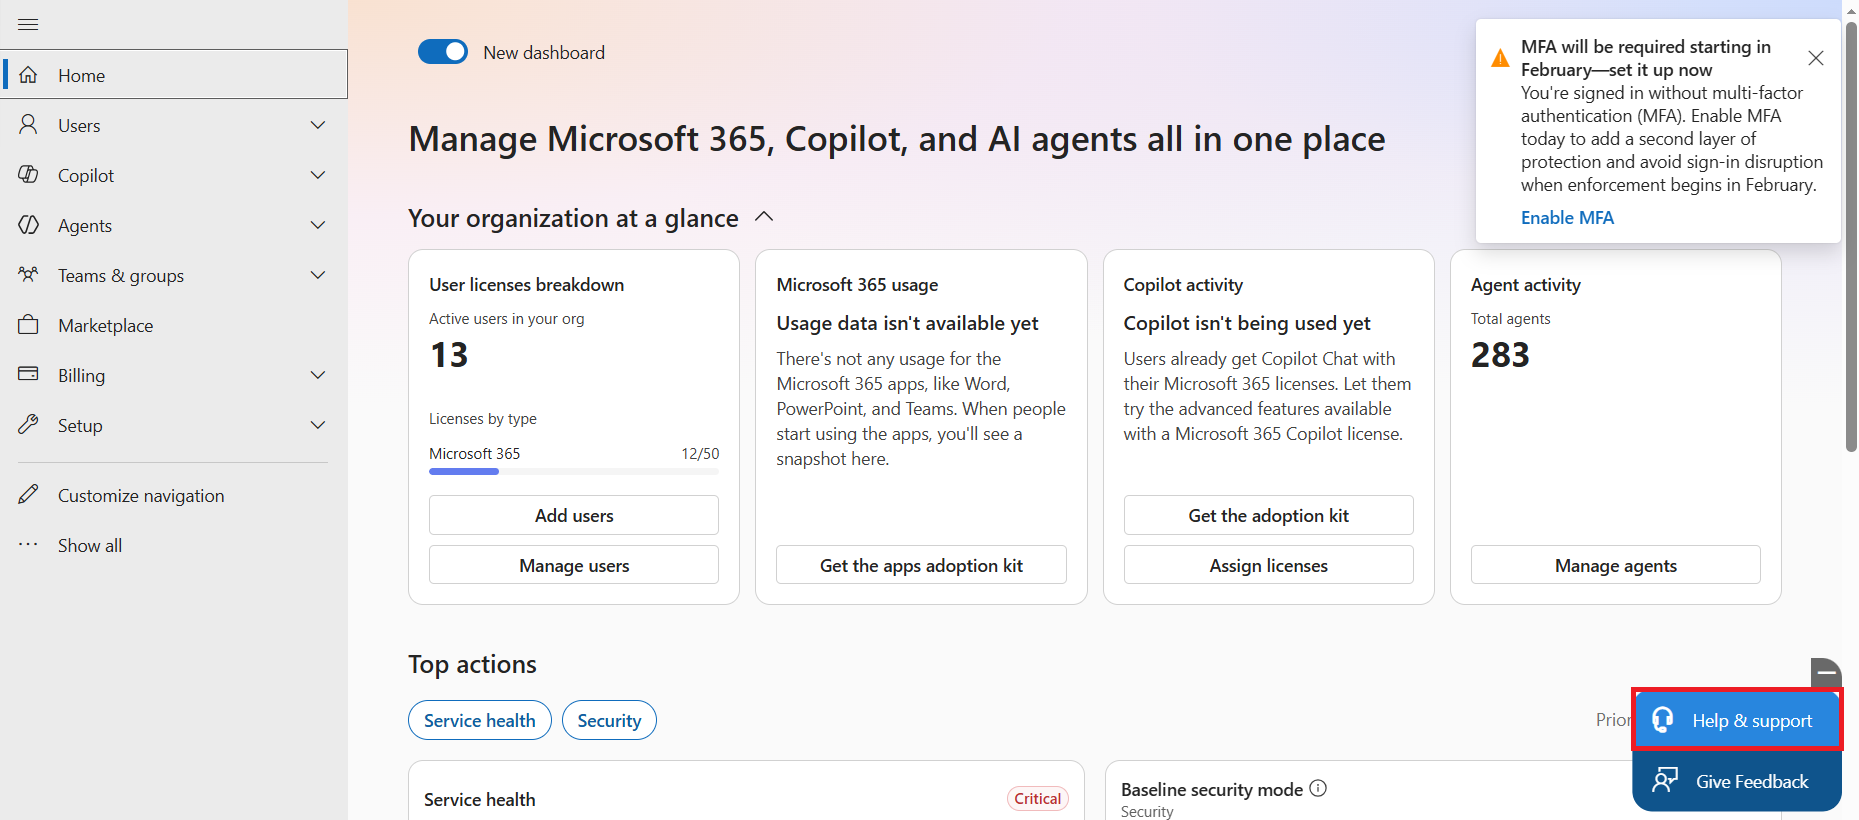Collapse Your organization at a glance section
Image resolution: width=1859 pixels, height=820 pixels.
[764, 217]
